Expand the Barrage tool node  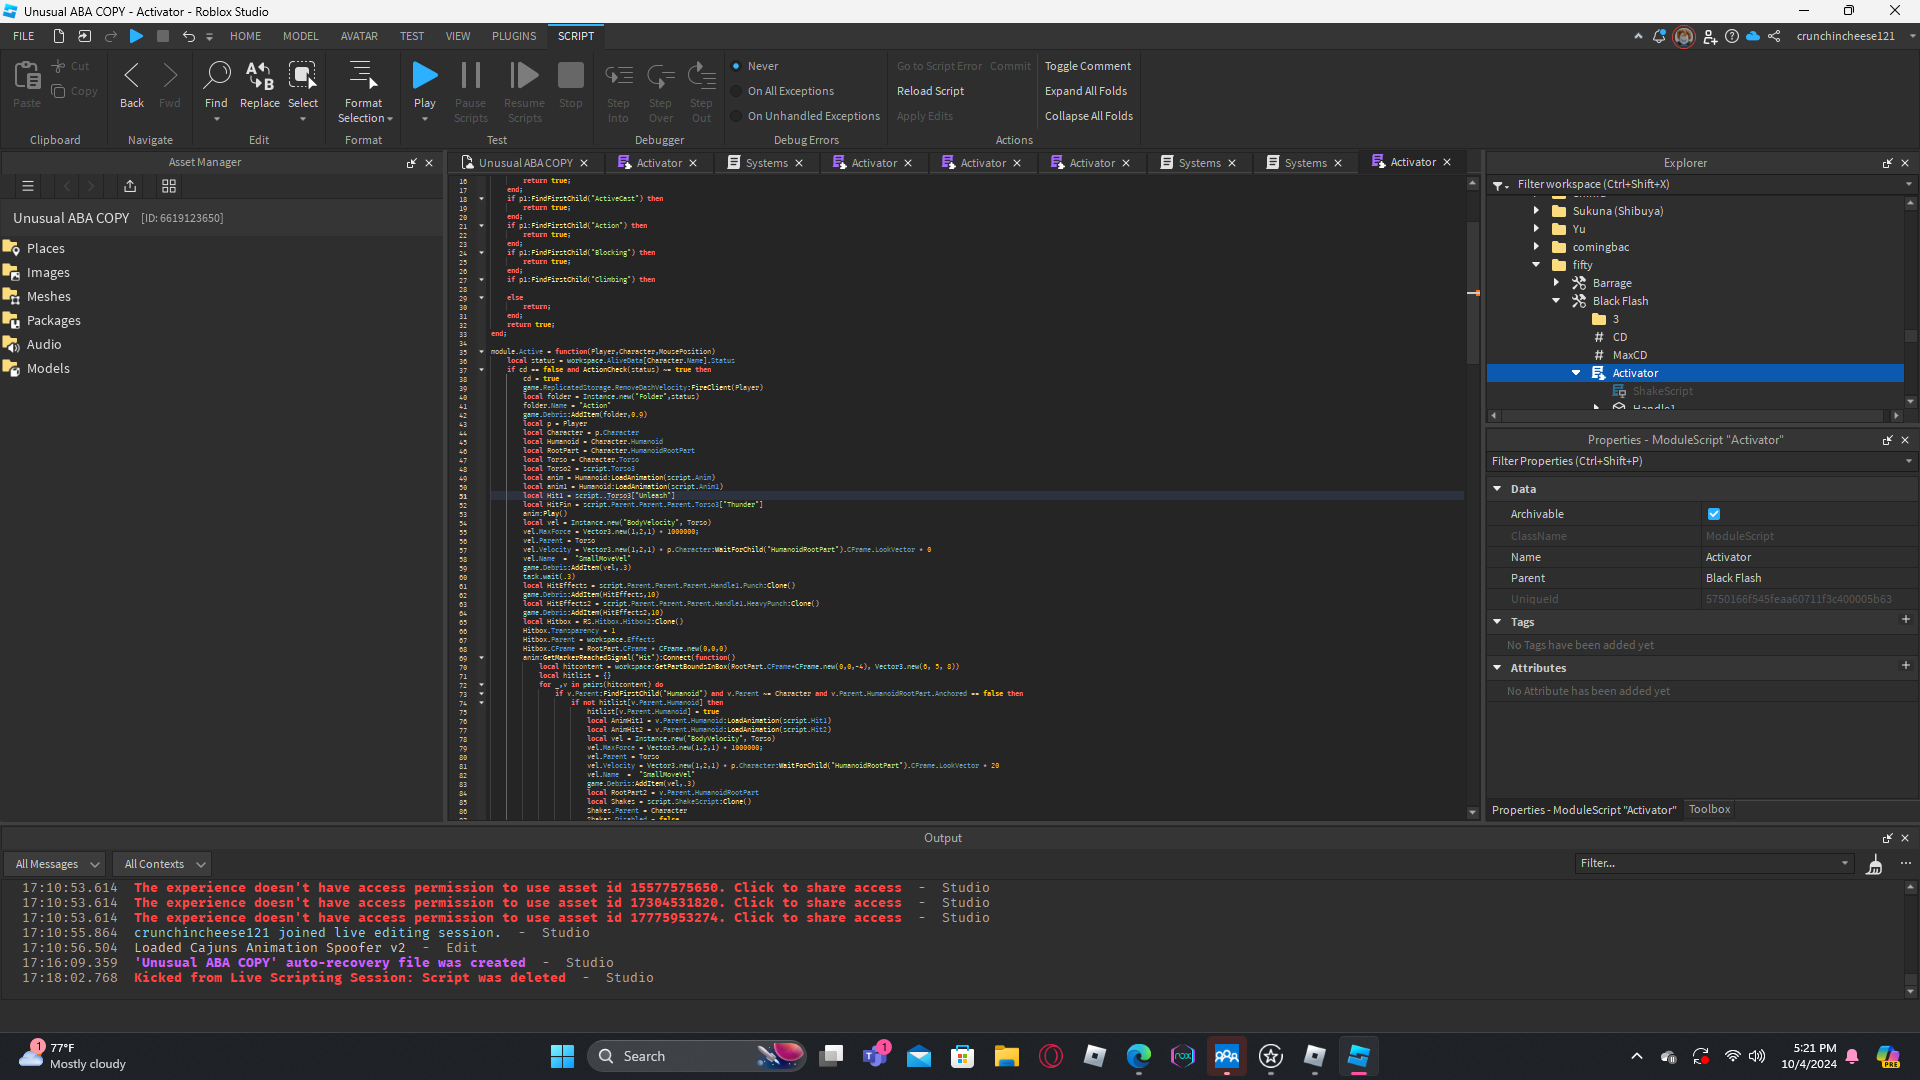[x=1557, y=283]
